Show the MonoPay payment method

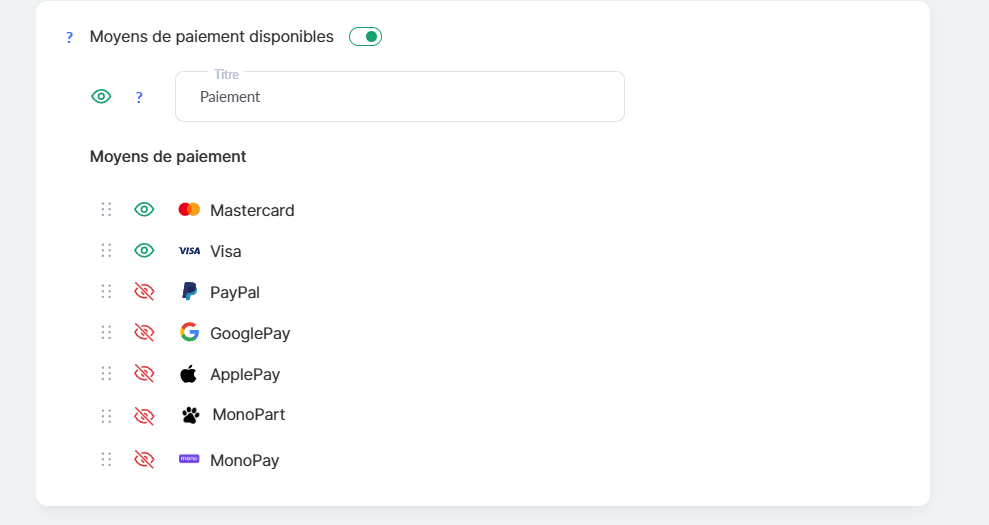coord(144,459)
